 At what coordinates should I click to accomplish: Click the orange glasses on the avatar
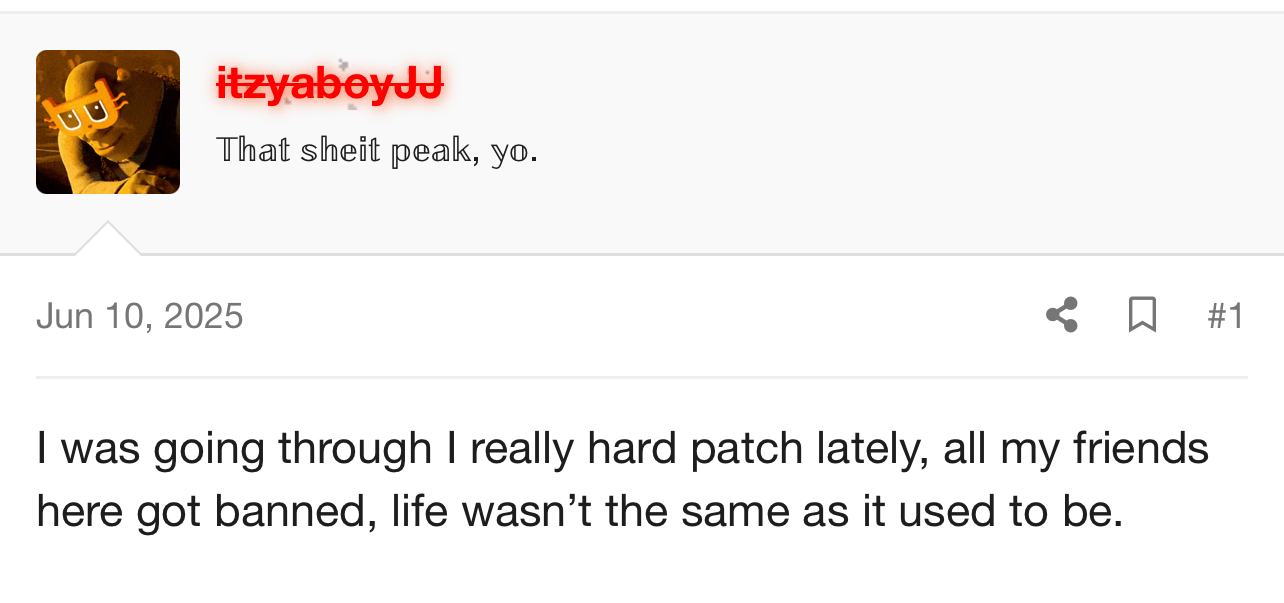[83, 112]
